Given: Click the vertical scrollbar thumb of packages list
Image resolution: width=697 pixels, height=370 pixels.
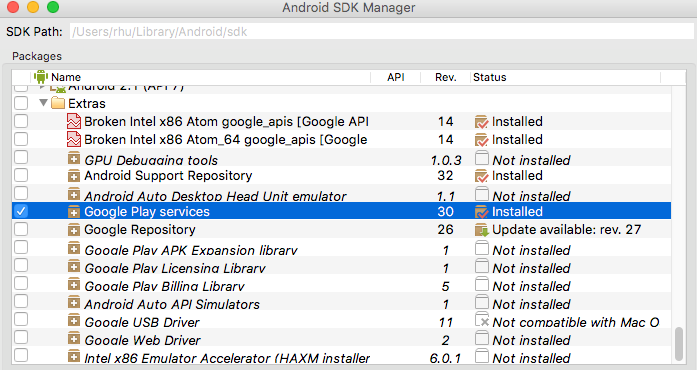Looking at the screenshot, I should 679,344.
